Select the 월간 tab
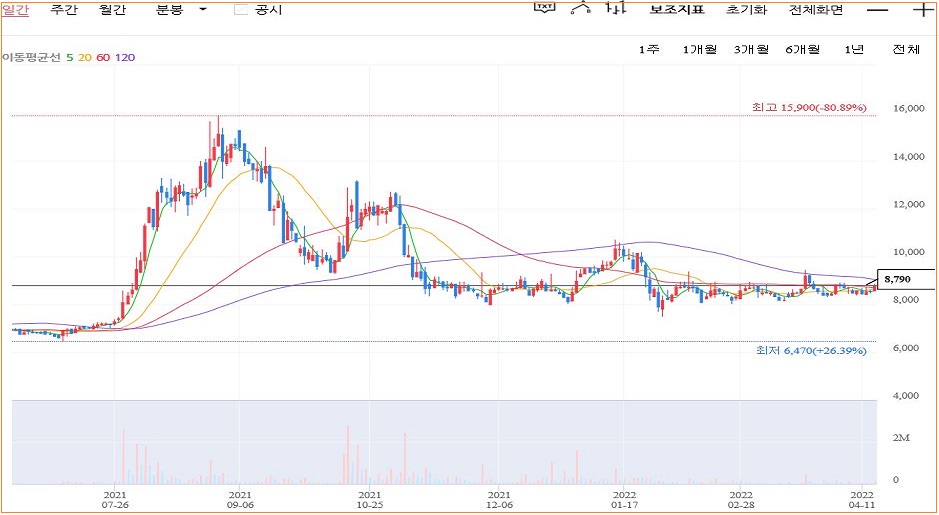Screen dimensions: 939x515 [x=113, y=10]
